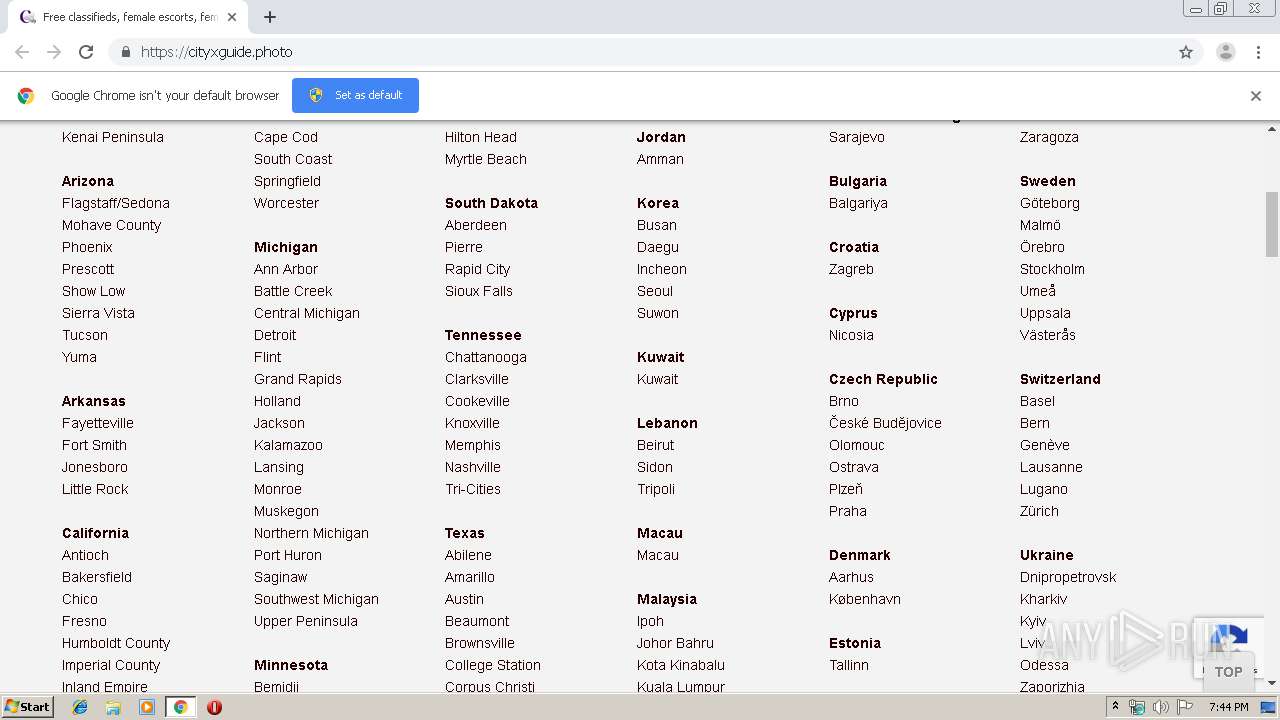This screenshot has height=720, width=1280.
Task: Open the Praha link
Action: [848, 511]
